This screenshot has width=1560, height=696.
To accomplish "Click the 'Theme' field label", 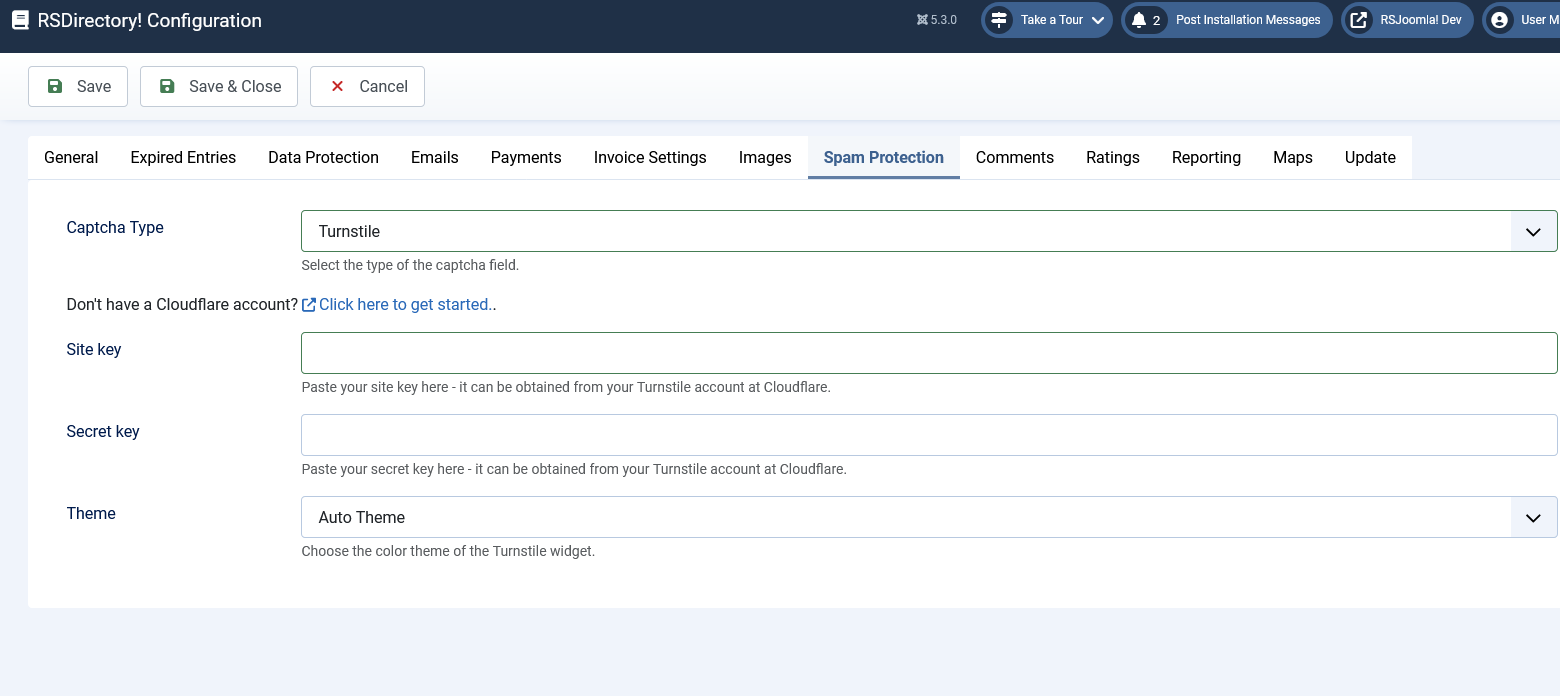I will click(x=91, y=513).
